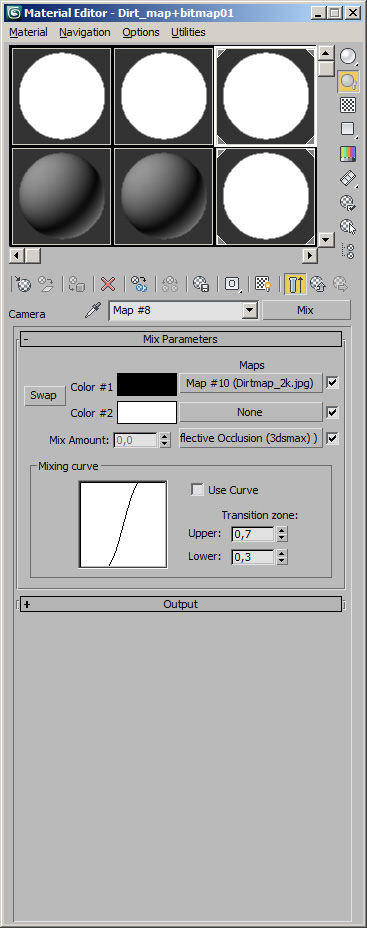Open the Reflective Occlusion (3dsmax) map button
367x928 pixels.
tap(251, 439)
